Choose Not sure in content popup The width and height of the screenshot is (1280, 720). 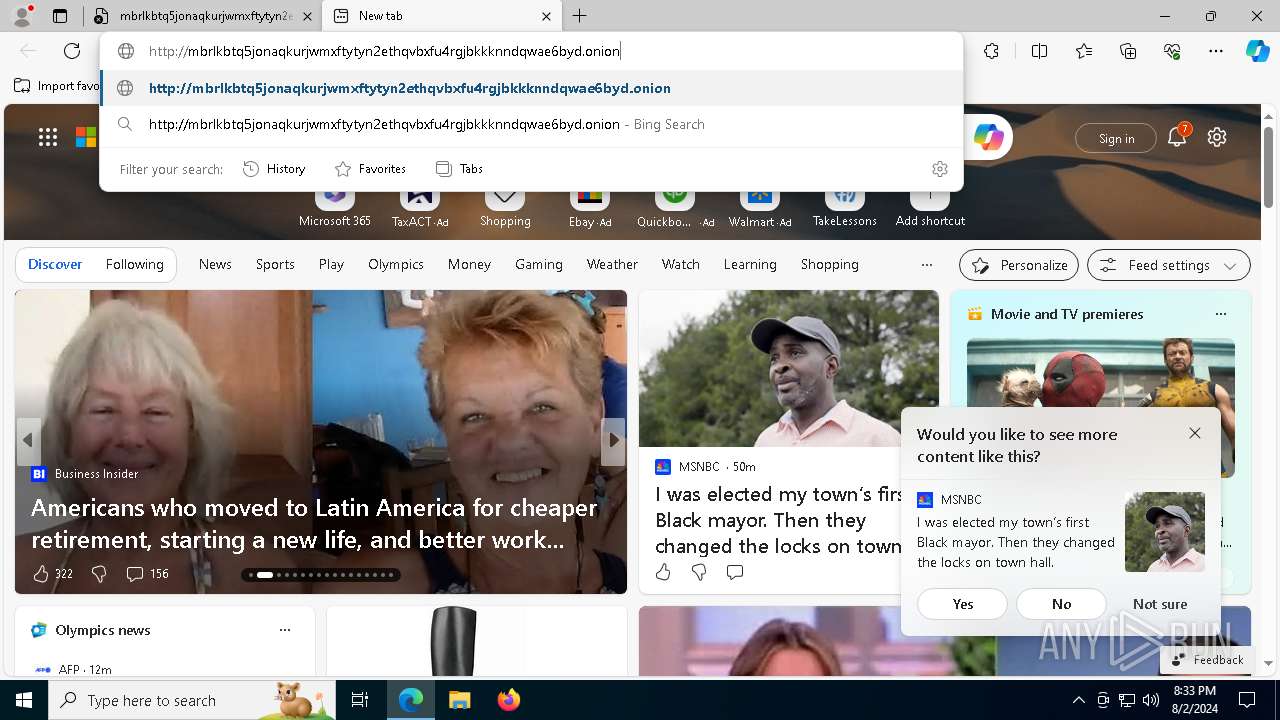pyautogui.click(x=1160, y=604)
